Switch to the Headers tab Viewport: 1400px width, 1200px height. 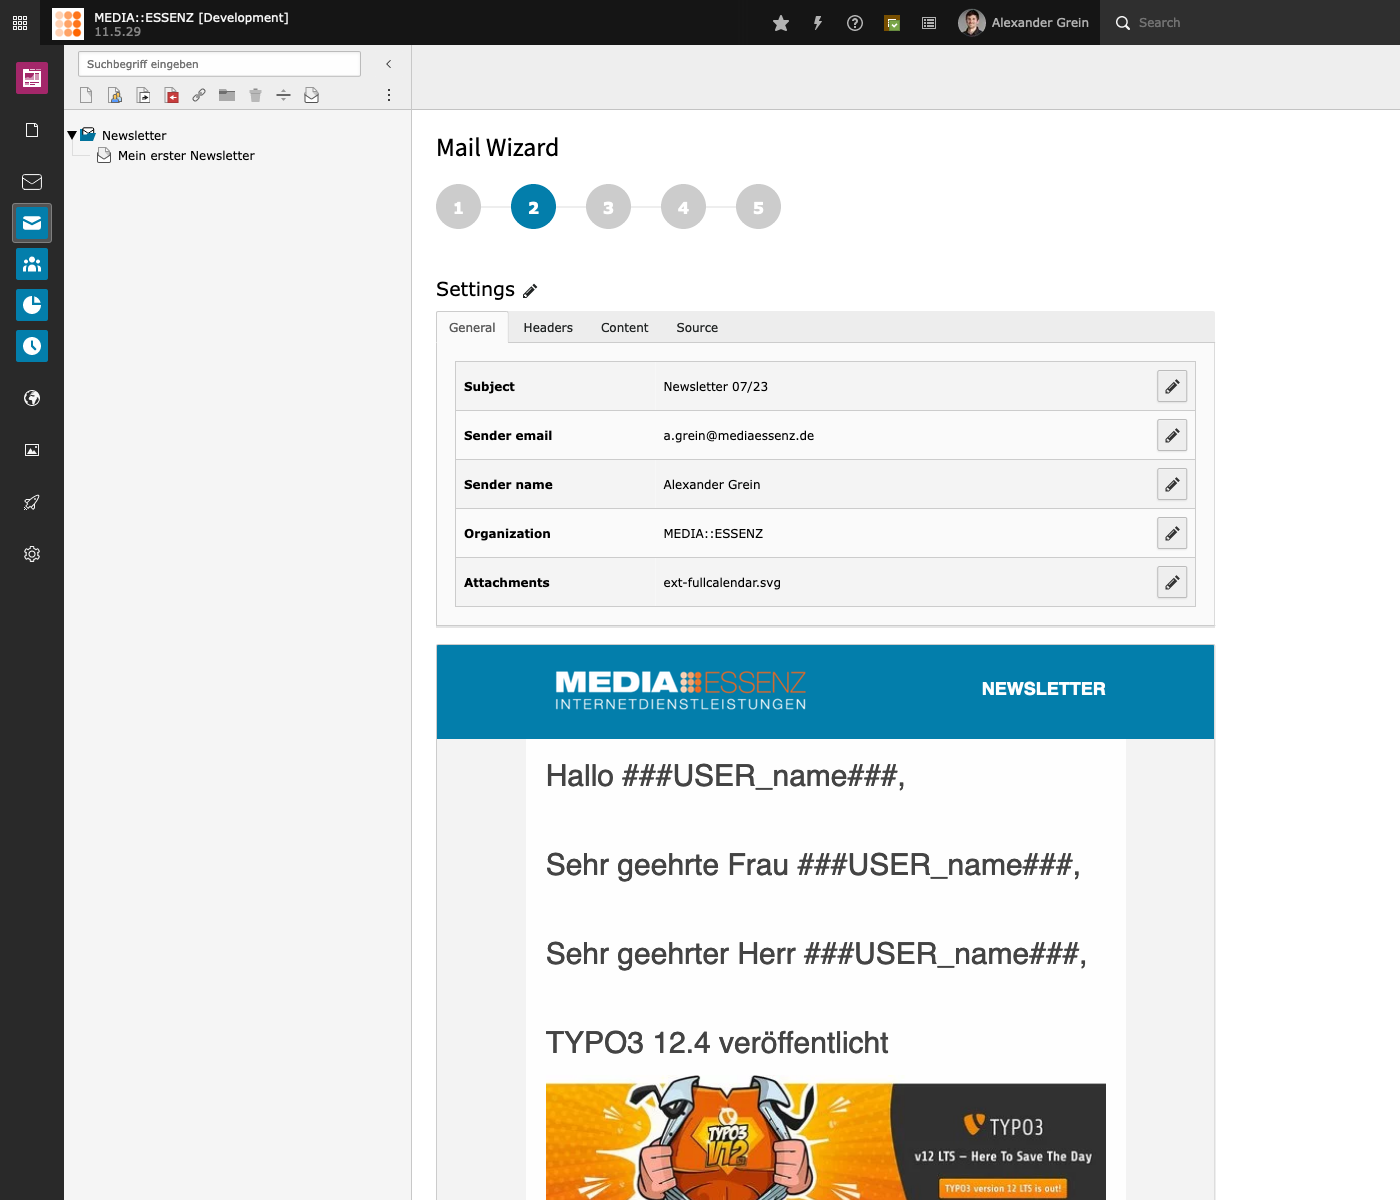[x=548, y=327]
